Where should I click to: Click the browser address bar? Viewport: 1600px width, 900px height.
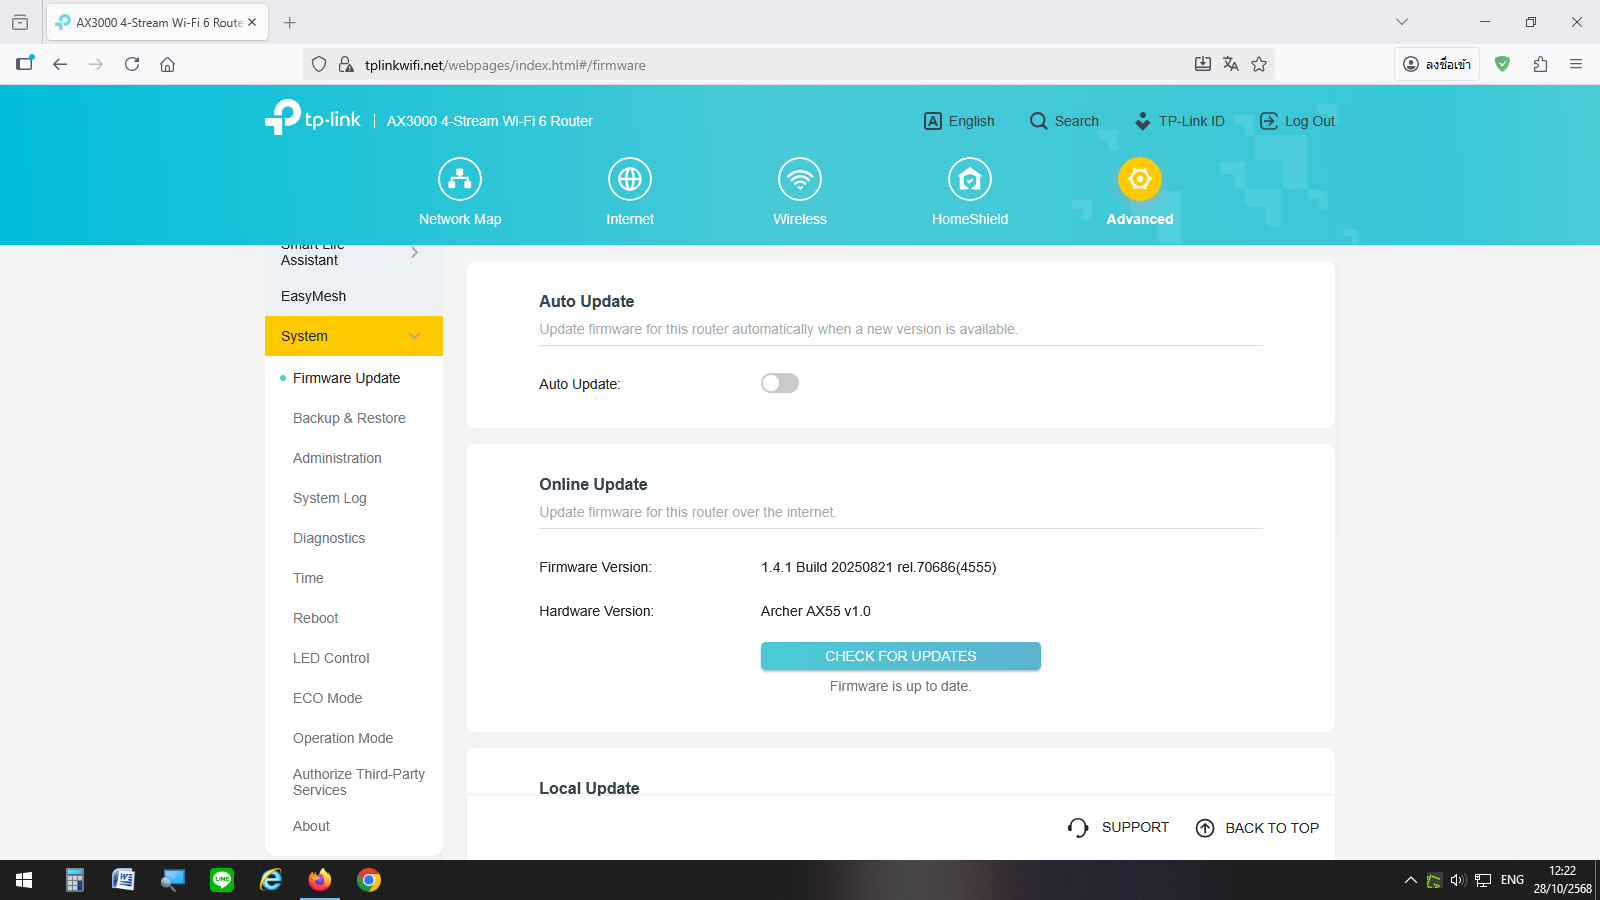[760, 65]
